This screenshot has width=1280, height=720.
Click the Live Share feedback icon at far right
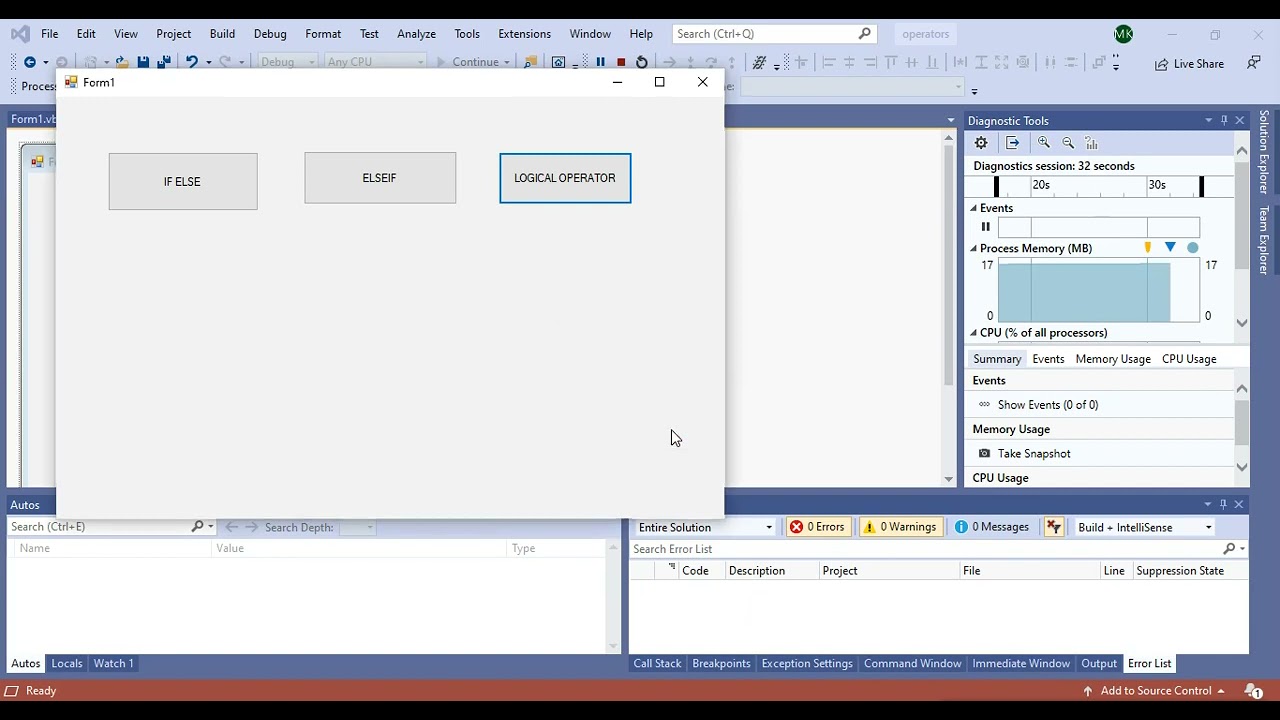1254,63
